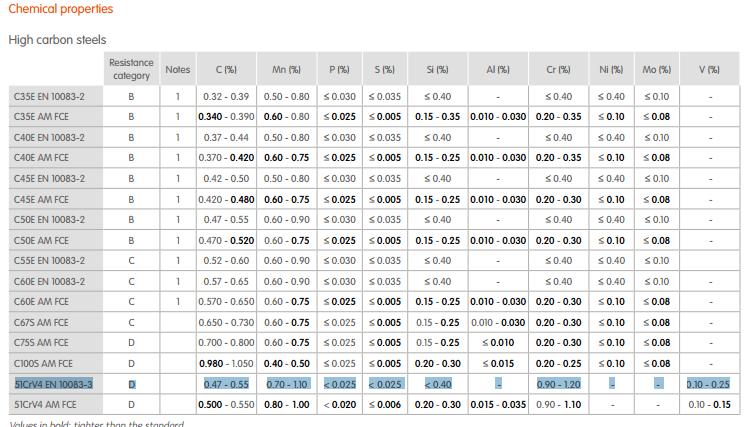Click carbon value '0.650 - 0.730'
Viewport: 748px width, 427px height.
[x=226, y=323]
